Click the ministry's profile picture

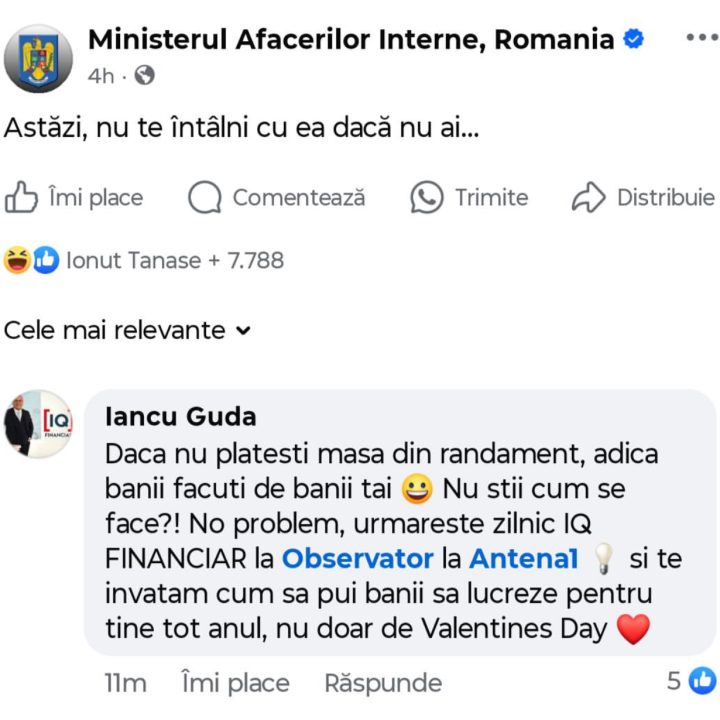pos(38,58)
